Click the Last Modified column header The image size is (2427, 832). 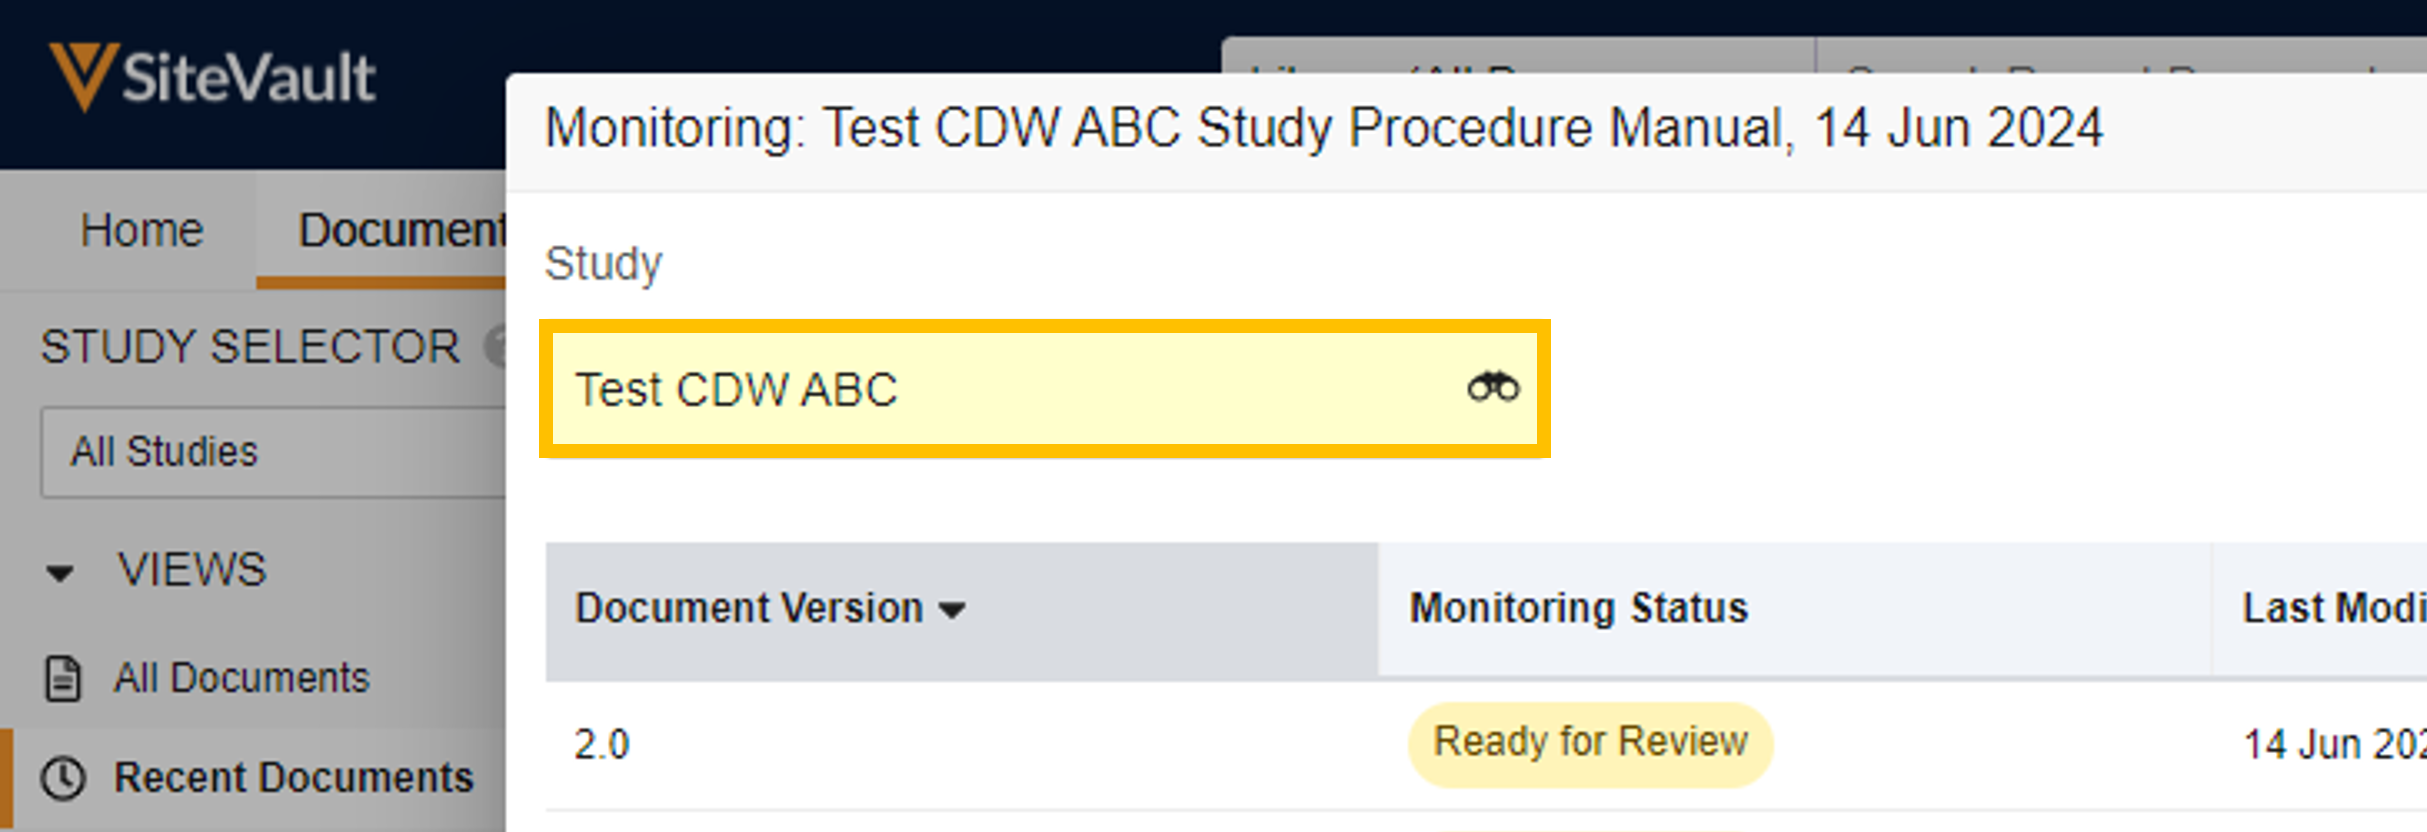[2332, 608]
